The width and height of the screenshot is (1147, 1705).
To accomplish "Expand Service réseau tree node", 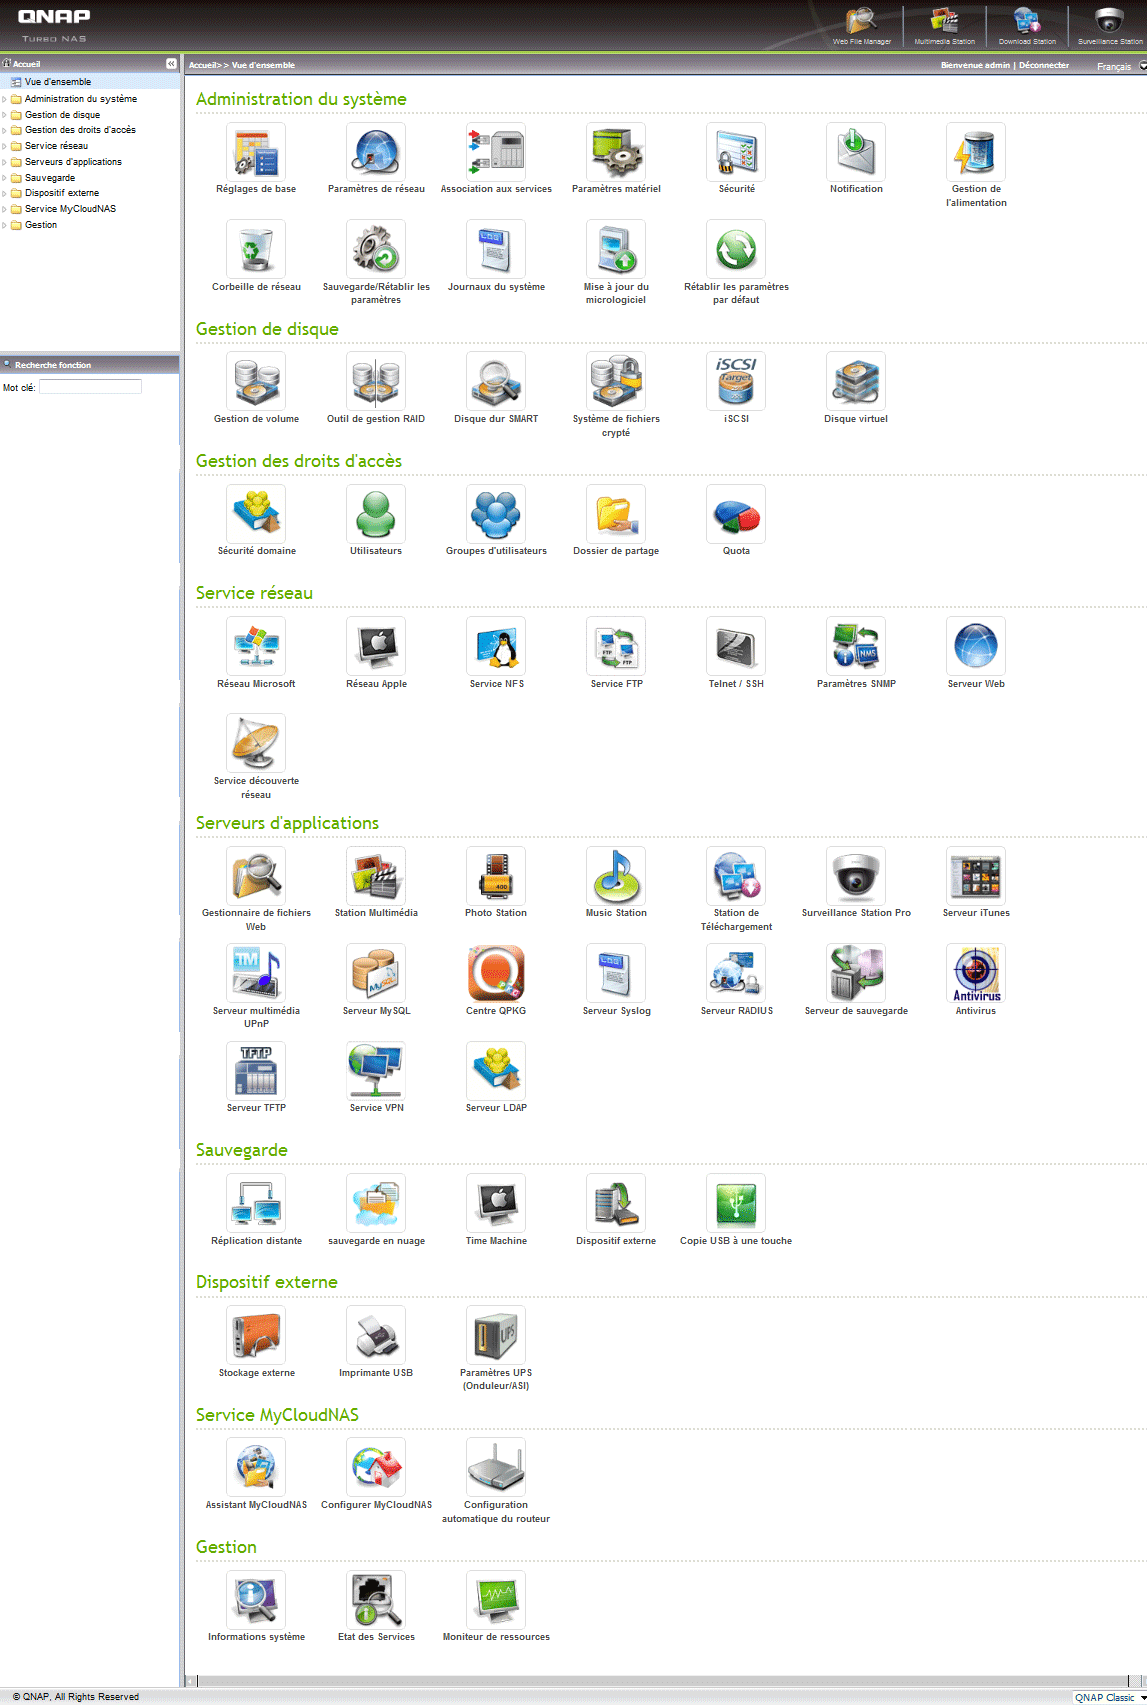I will coord(5,146).
